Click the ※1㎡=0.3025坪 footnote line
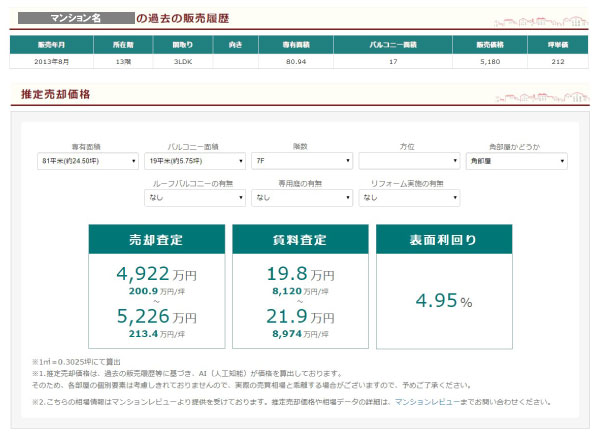 tap(76, 361)
